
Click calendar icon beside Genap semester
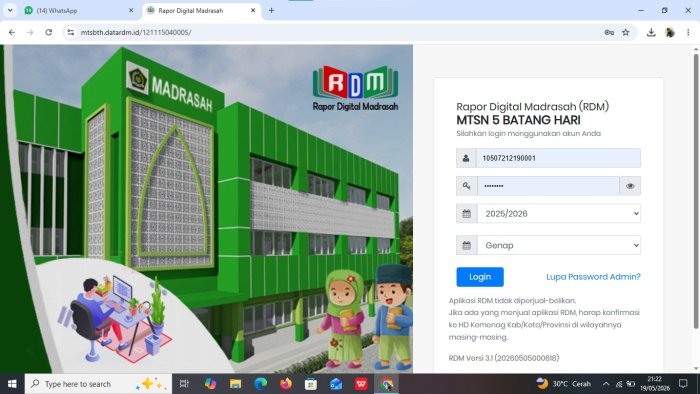click(x=467, y=245)
